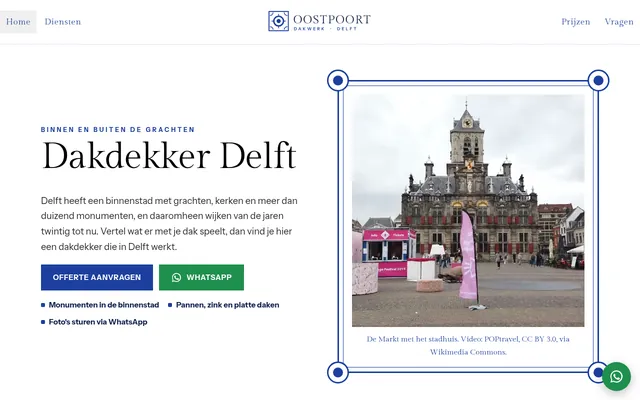Open the Vragen navigation link

(619, 22)
